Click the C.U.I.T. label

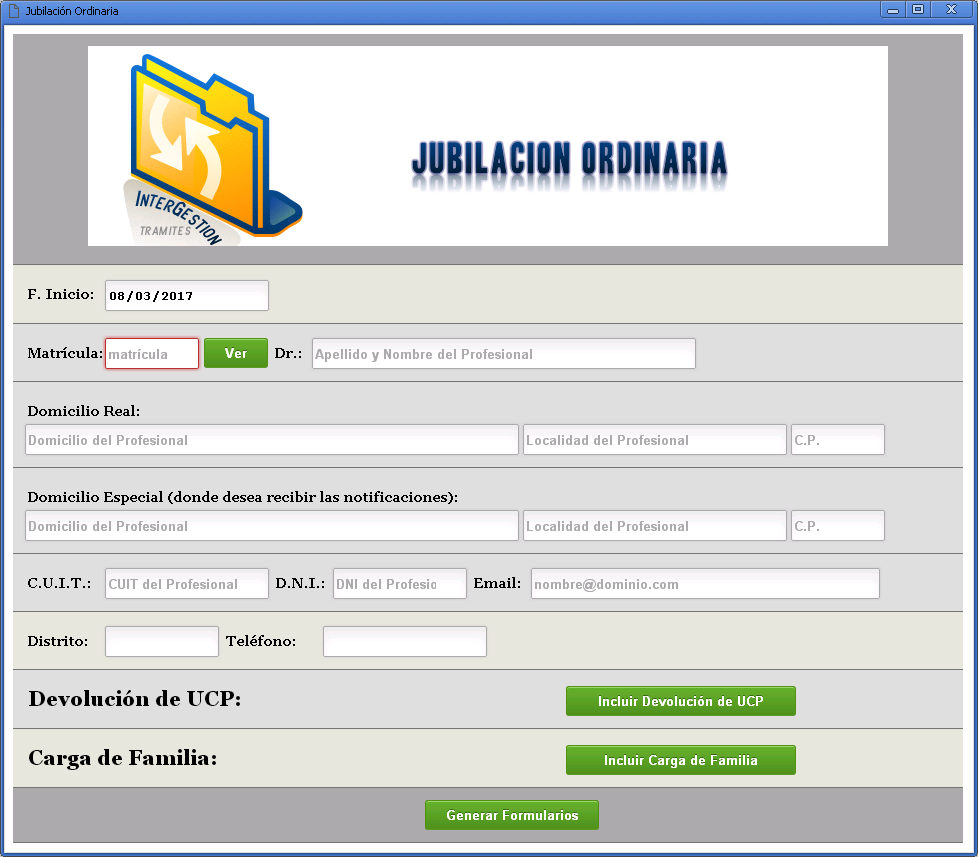(x=59, y=583)
